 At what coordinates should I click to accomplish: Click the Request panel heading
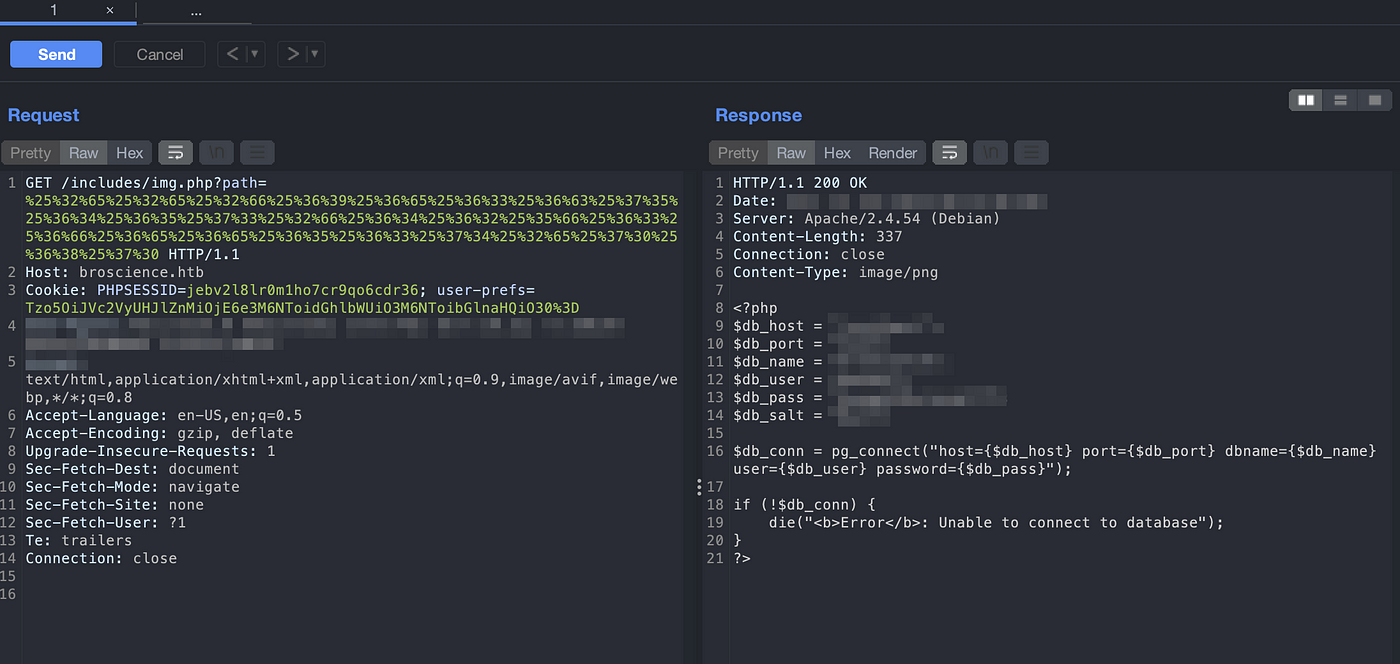[x=43, y=115]
